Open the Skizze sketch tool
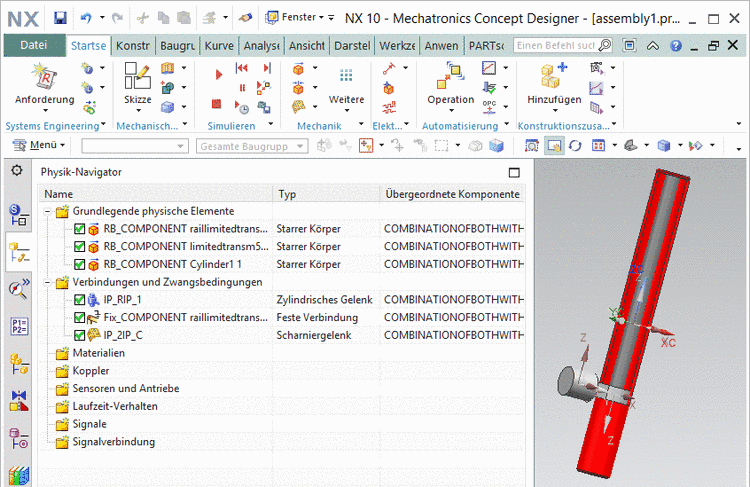Screen dimensions: 750x487 pyautogui.click(x=138, y=76)
